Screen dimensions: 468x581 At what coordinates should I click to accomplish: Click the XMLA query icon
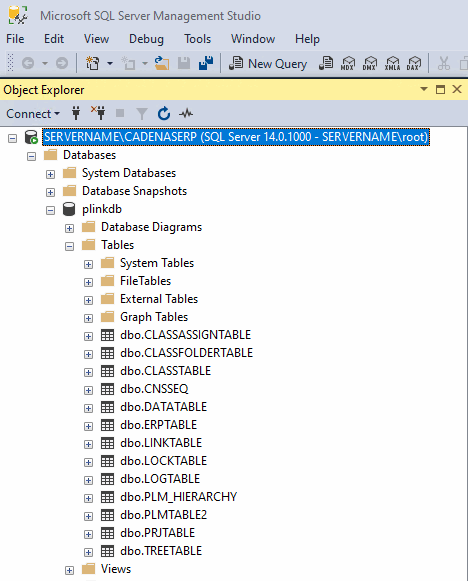click(x=392, y=63)
